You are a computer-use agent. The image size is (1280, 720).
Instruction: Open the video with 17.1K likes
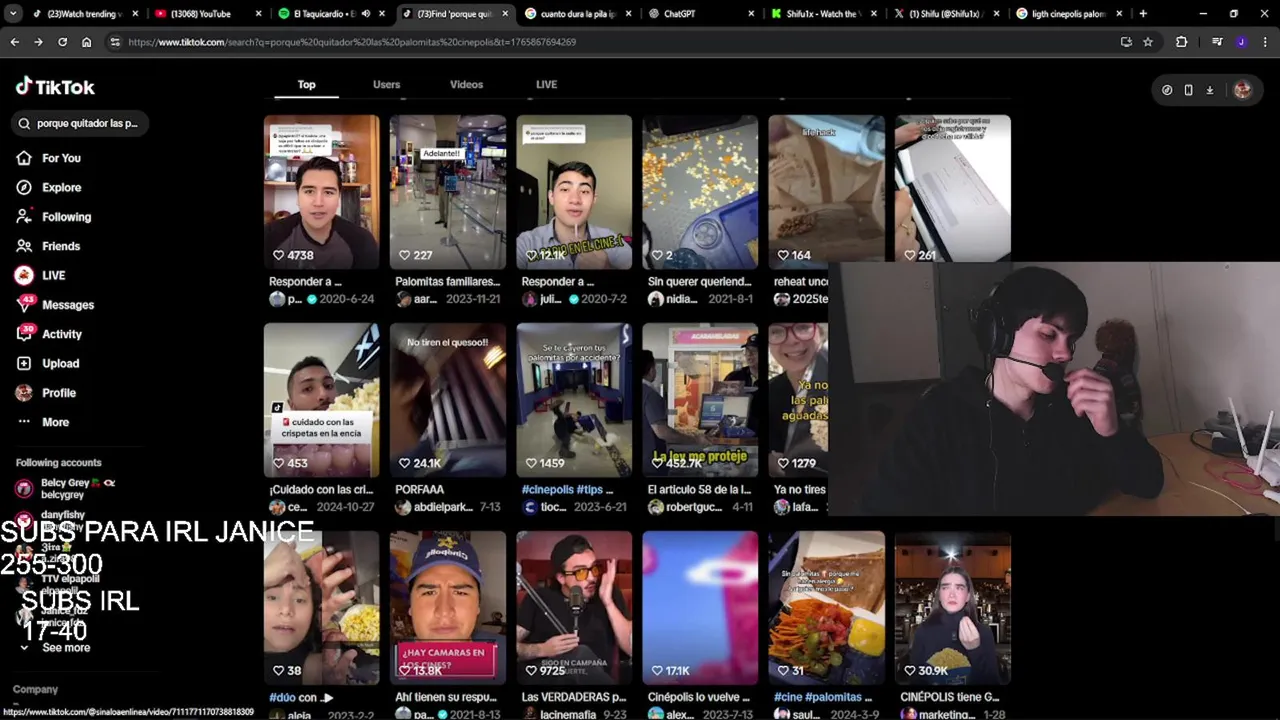pyautogui.click(x=700, y=608)
